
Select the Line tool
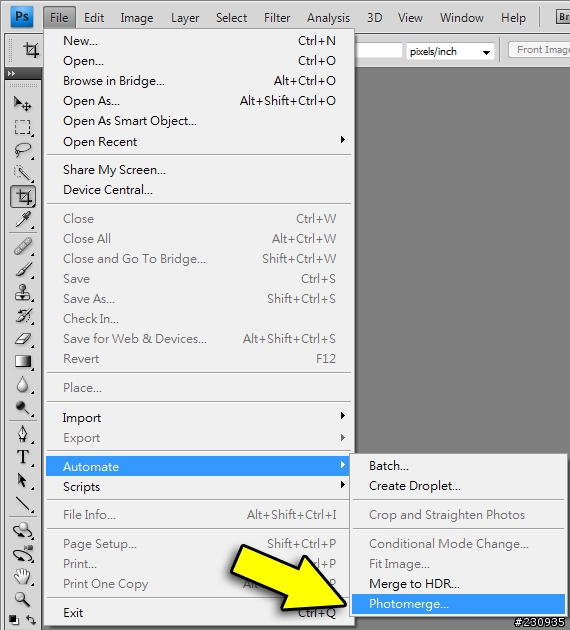click(x=22, y=503)
